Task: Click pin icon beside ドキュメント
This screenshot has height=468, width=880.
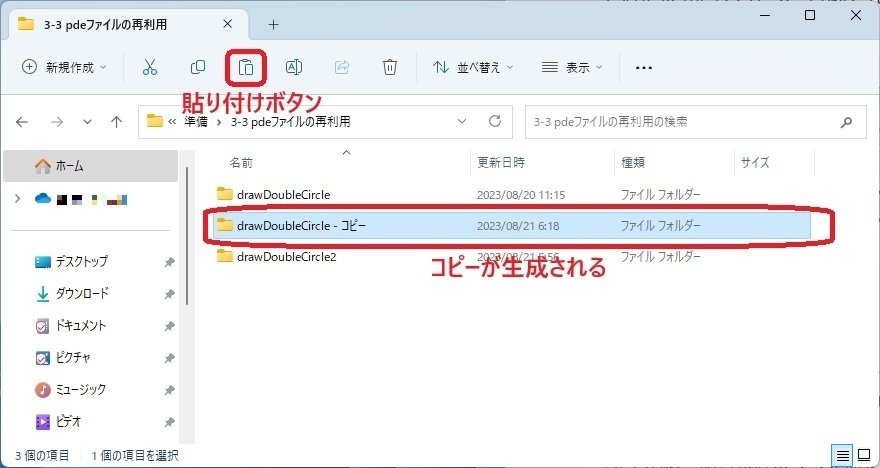Action: (x=169, y=326)
